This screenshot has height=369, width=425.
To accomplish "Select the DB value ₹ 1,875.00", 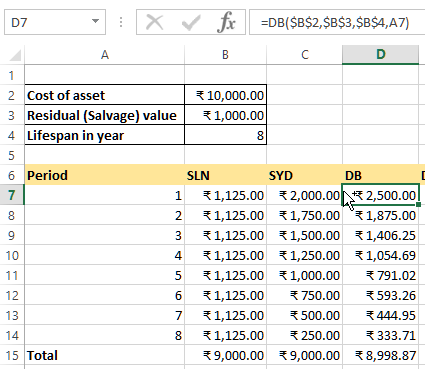I will coord(380,215).
